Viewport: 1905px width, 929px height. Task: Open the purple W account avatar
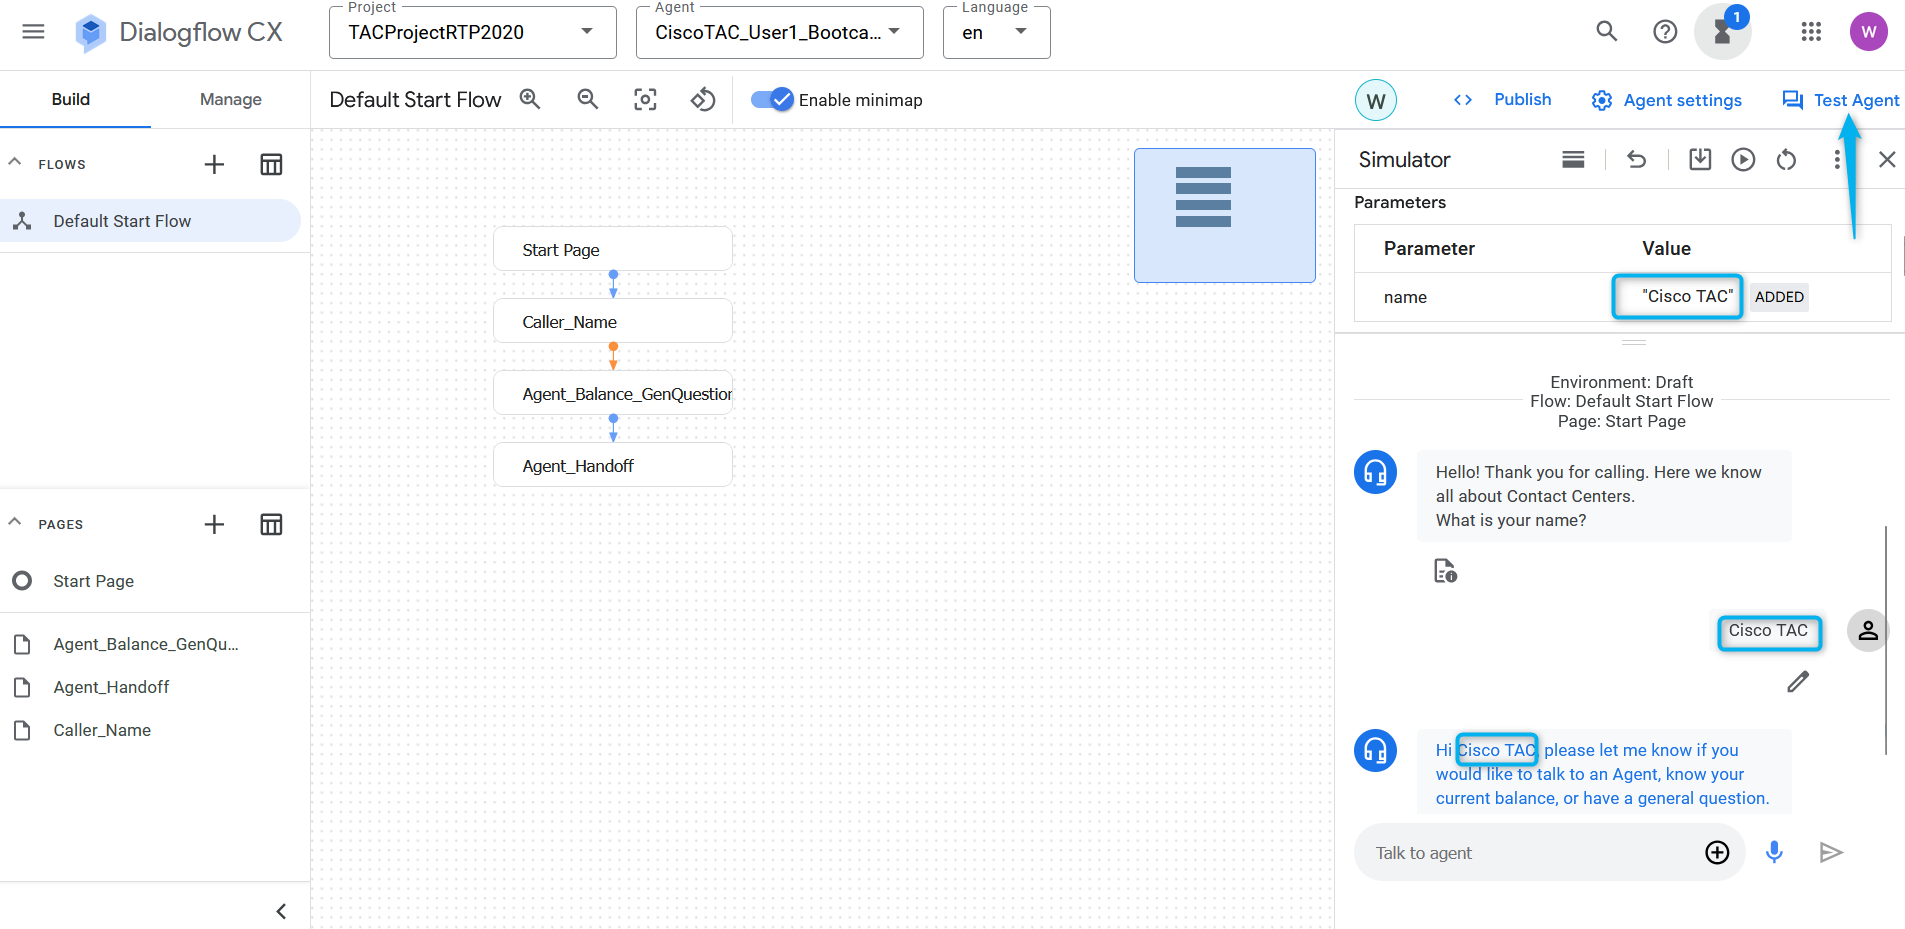1869,32
